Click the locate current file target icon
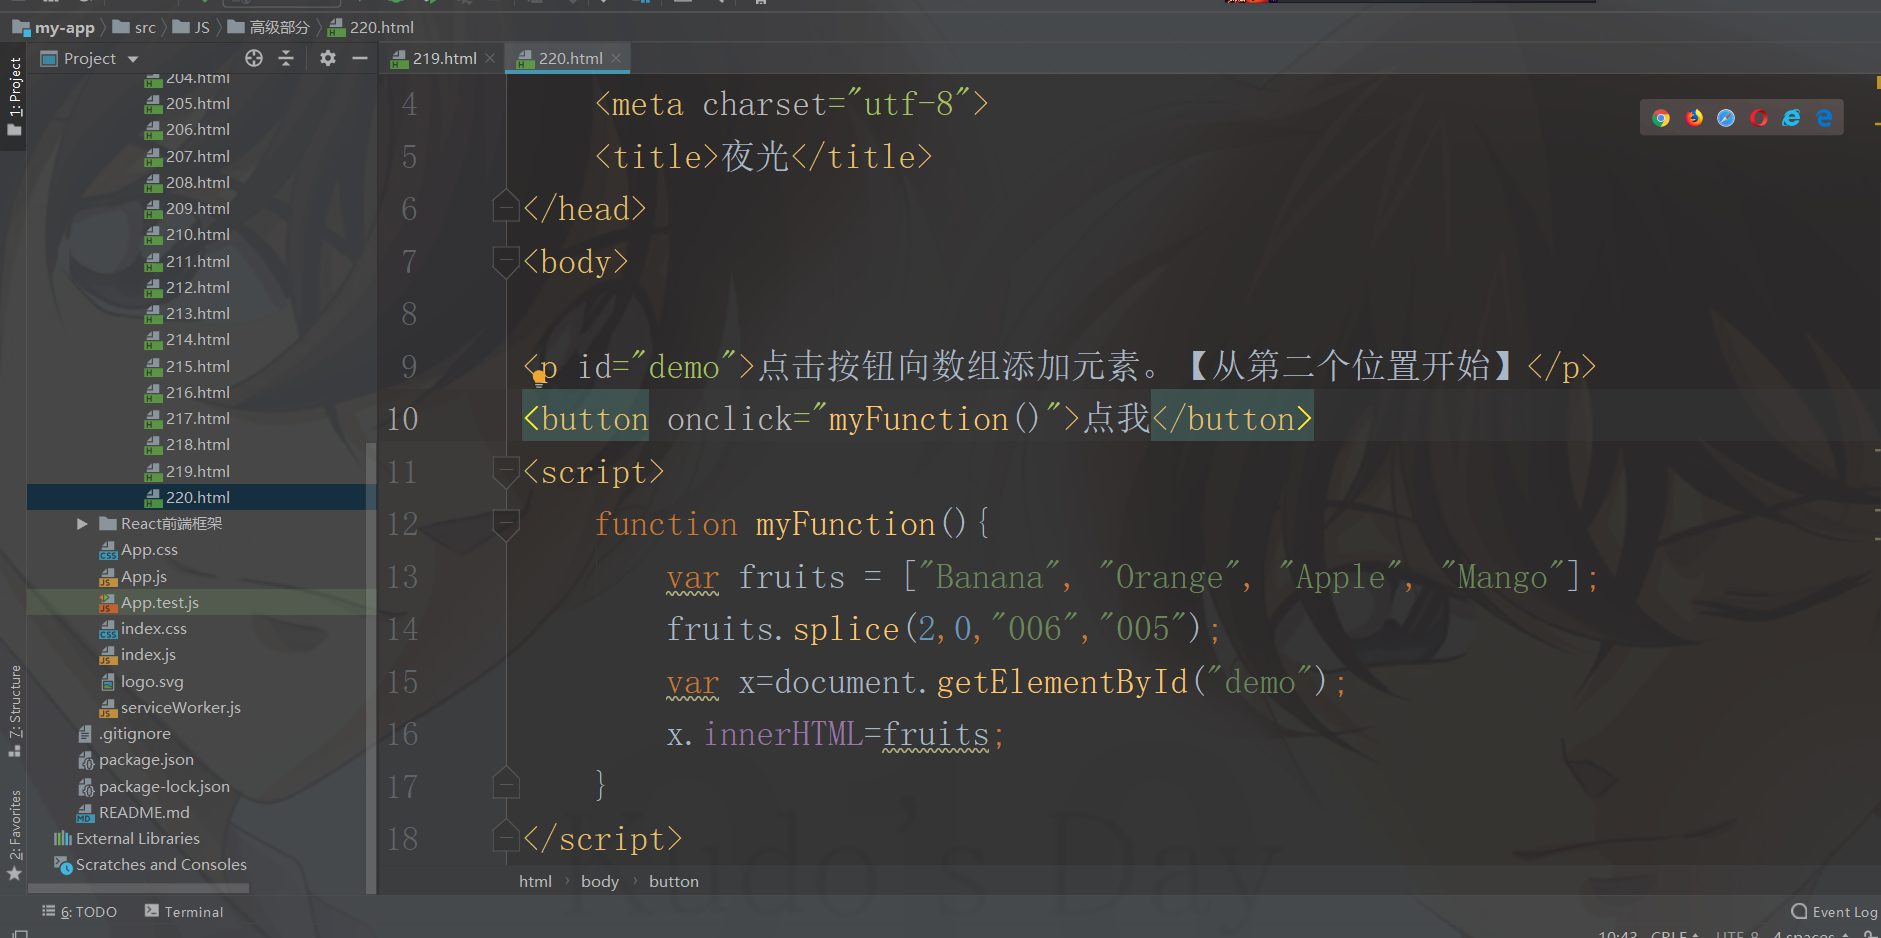This screenshot has height=938, width=1881. click(x=254, y=58)
